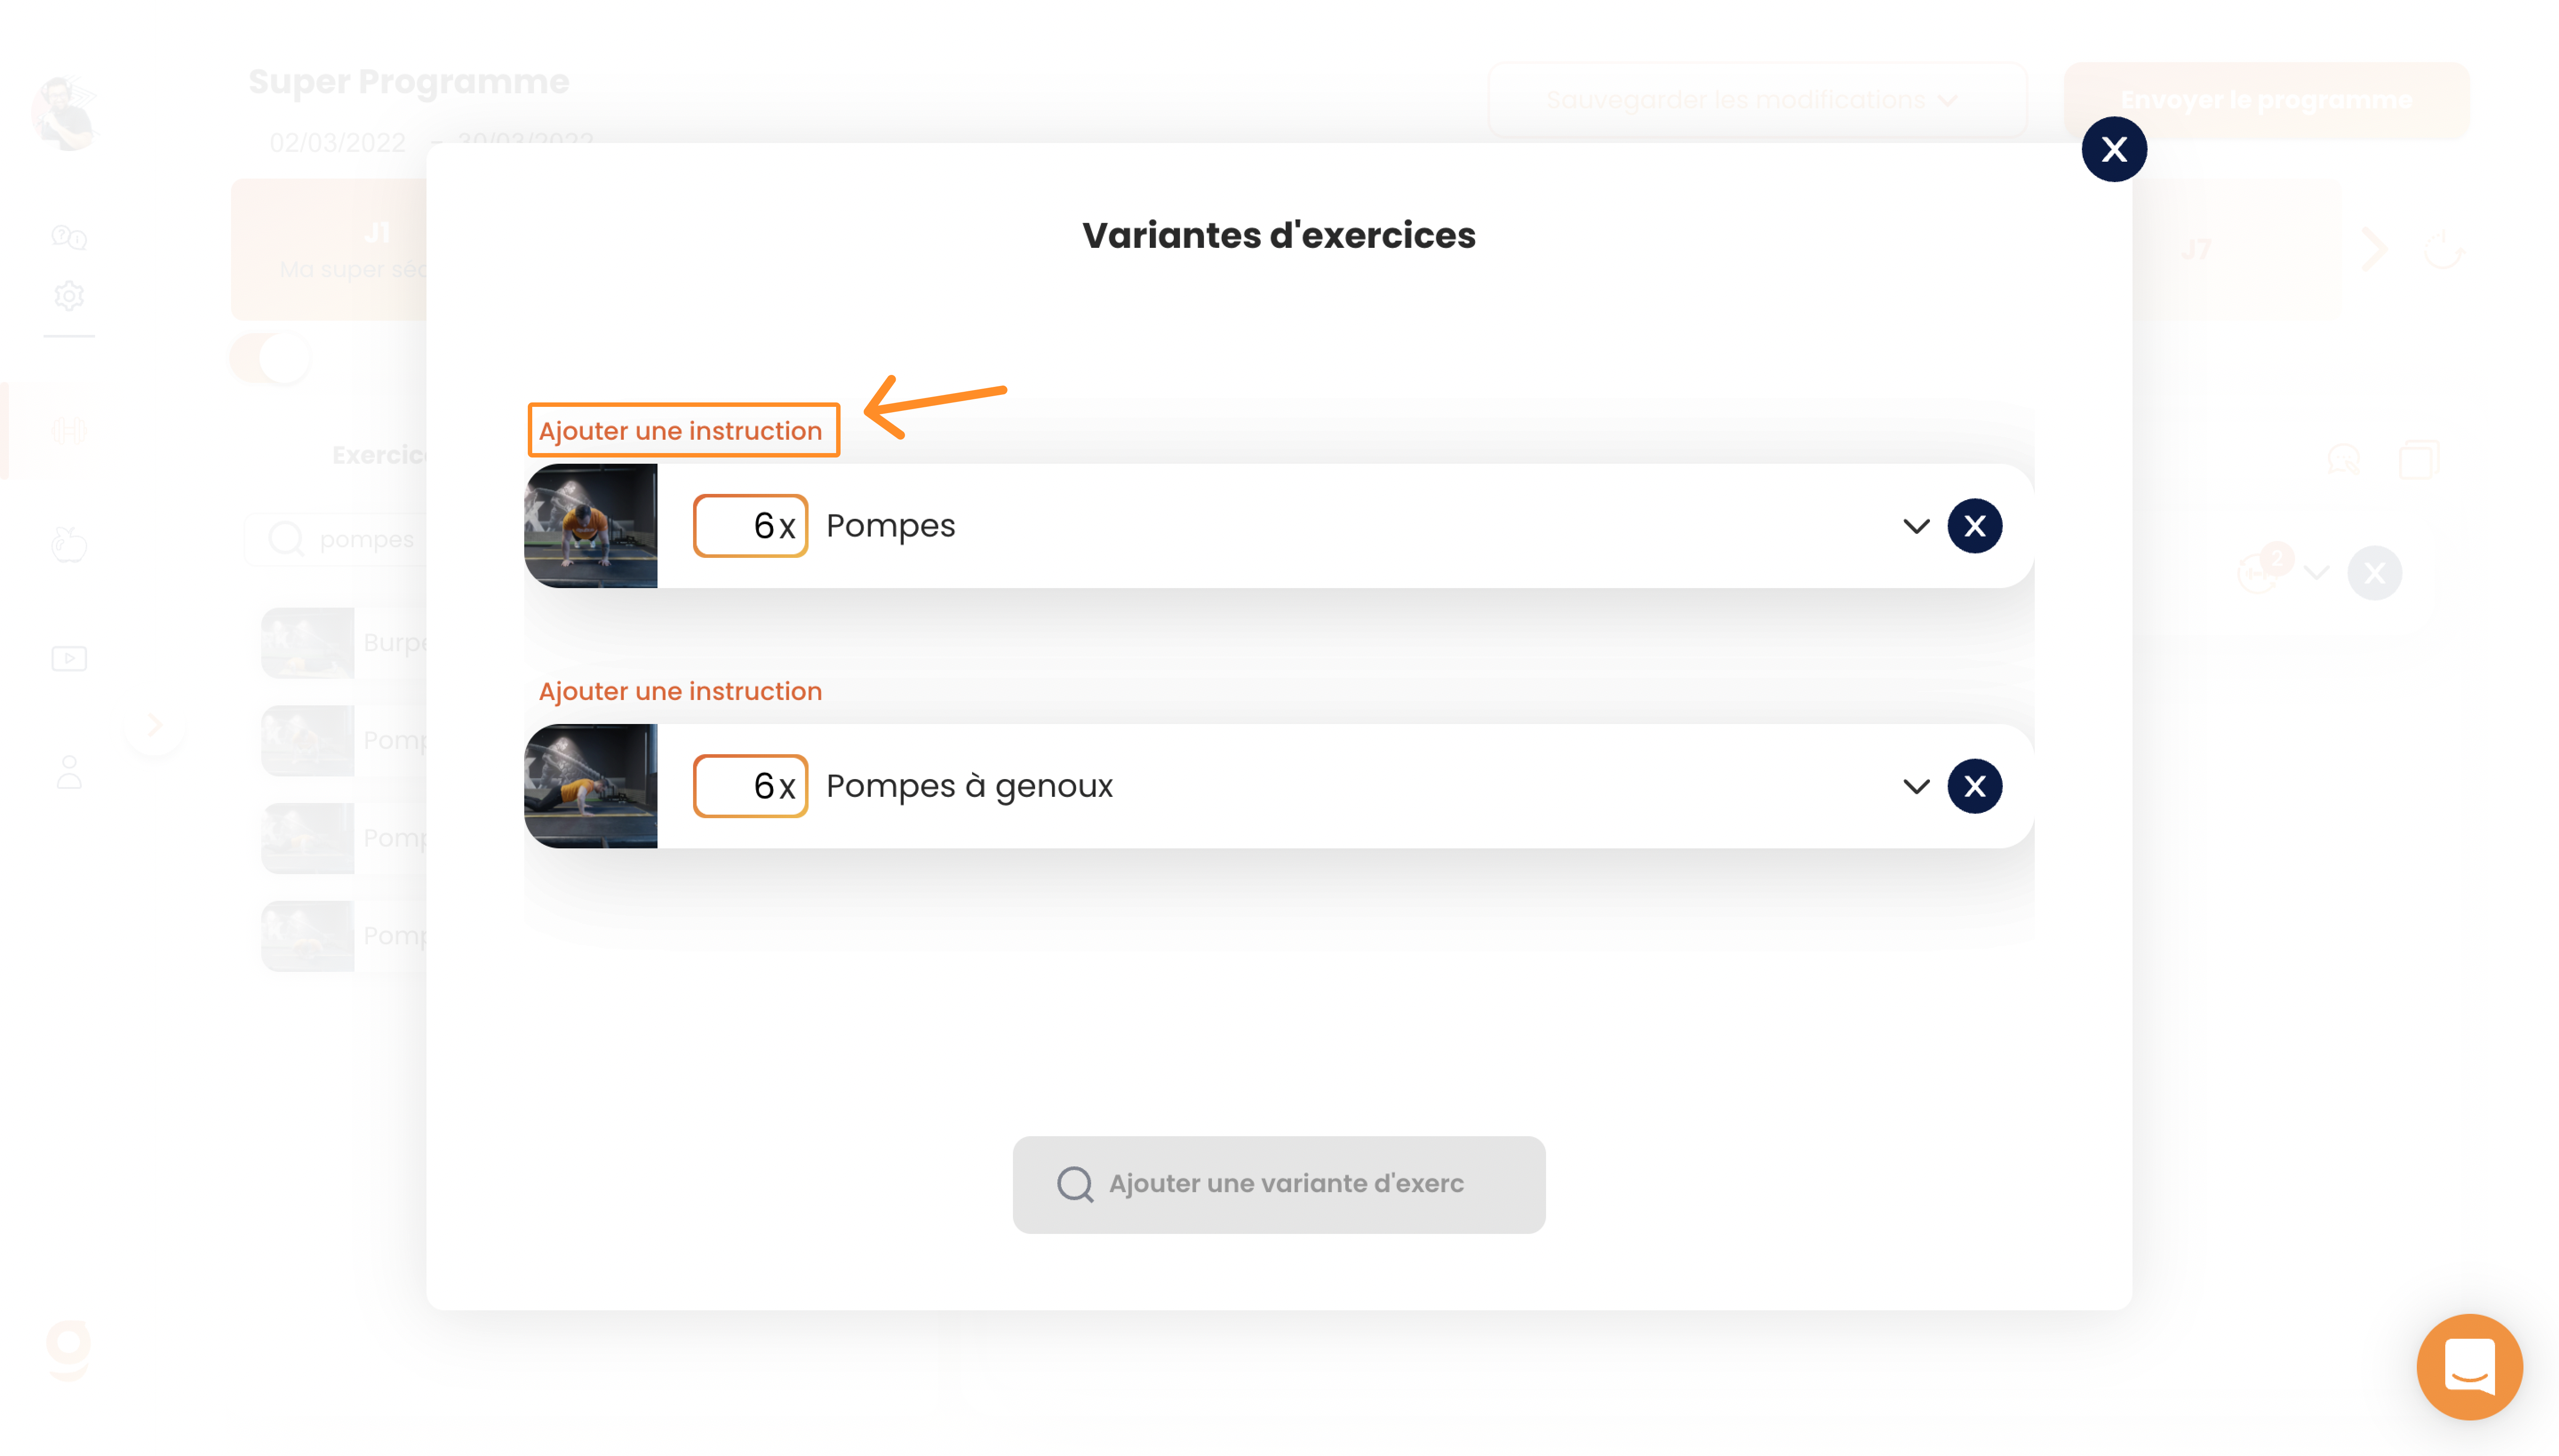Click Ajouter une instruction above Pompes à genoux

coord(680,691)
